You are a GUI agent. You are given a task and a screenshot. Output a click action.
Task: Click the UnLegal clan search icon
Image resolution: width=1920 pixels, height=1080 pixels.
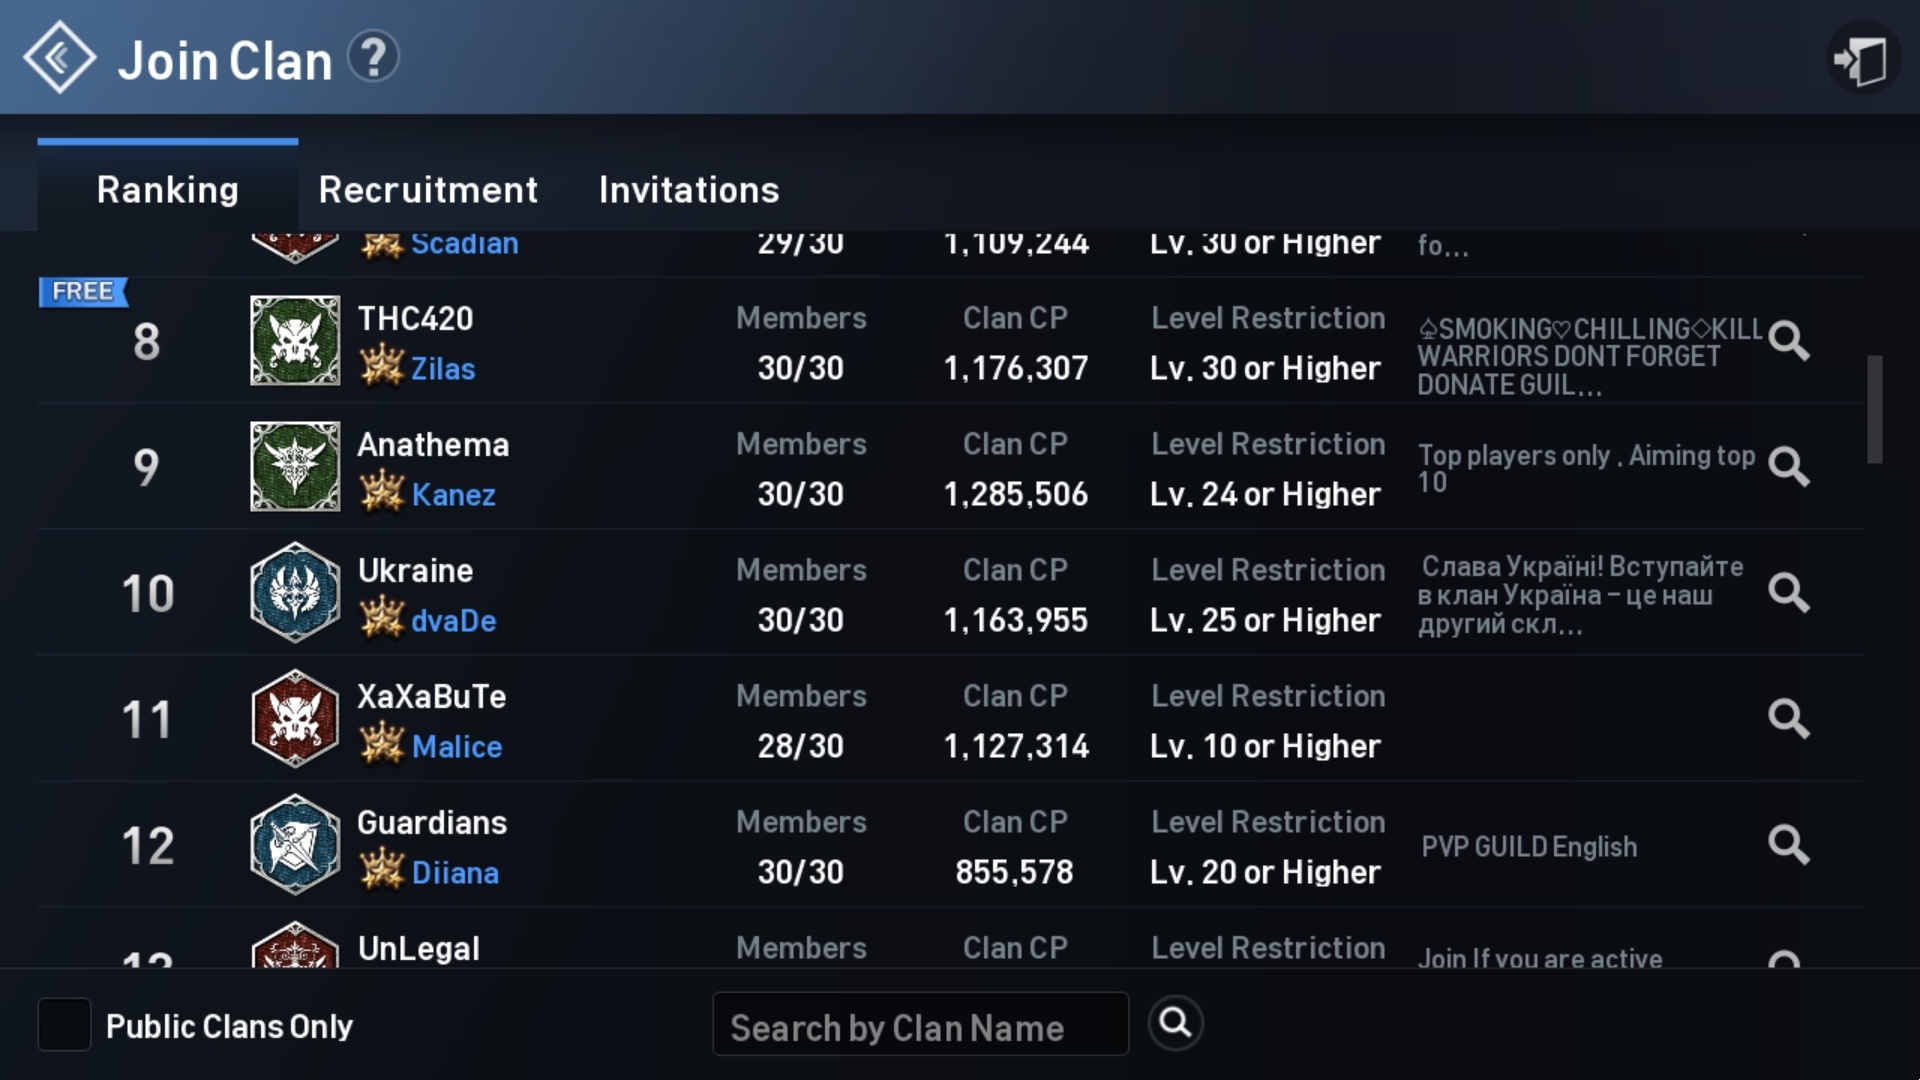(x=1787, y=957)
